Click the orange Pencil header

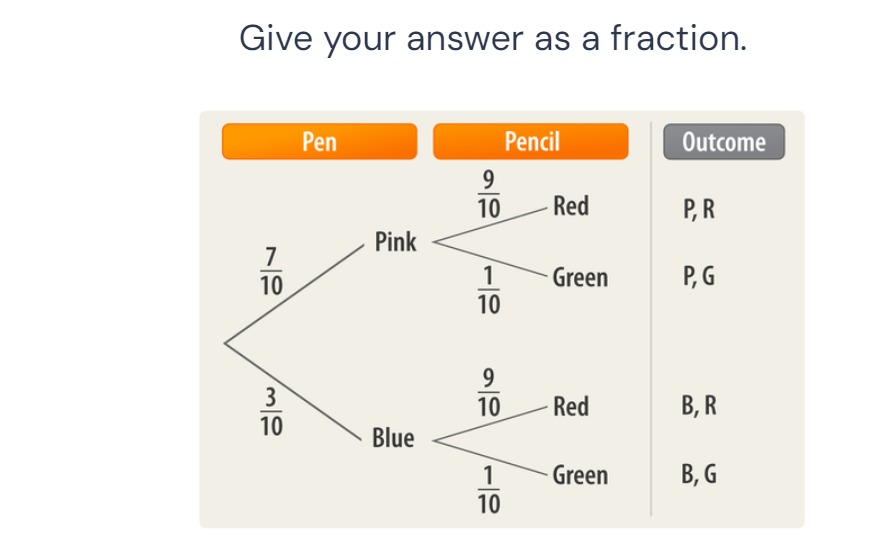(x=531, y=141)
